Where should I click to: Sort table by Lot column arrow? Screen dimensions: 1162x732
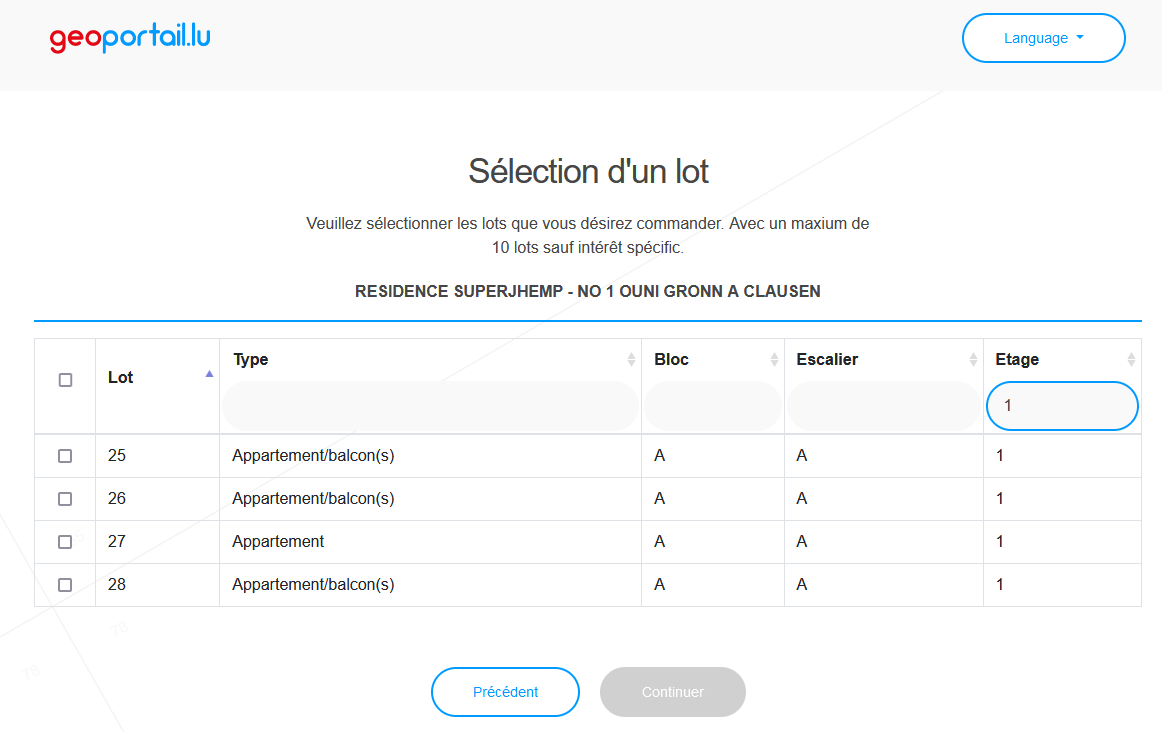(209, 374)
